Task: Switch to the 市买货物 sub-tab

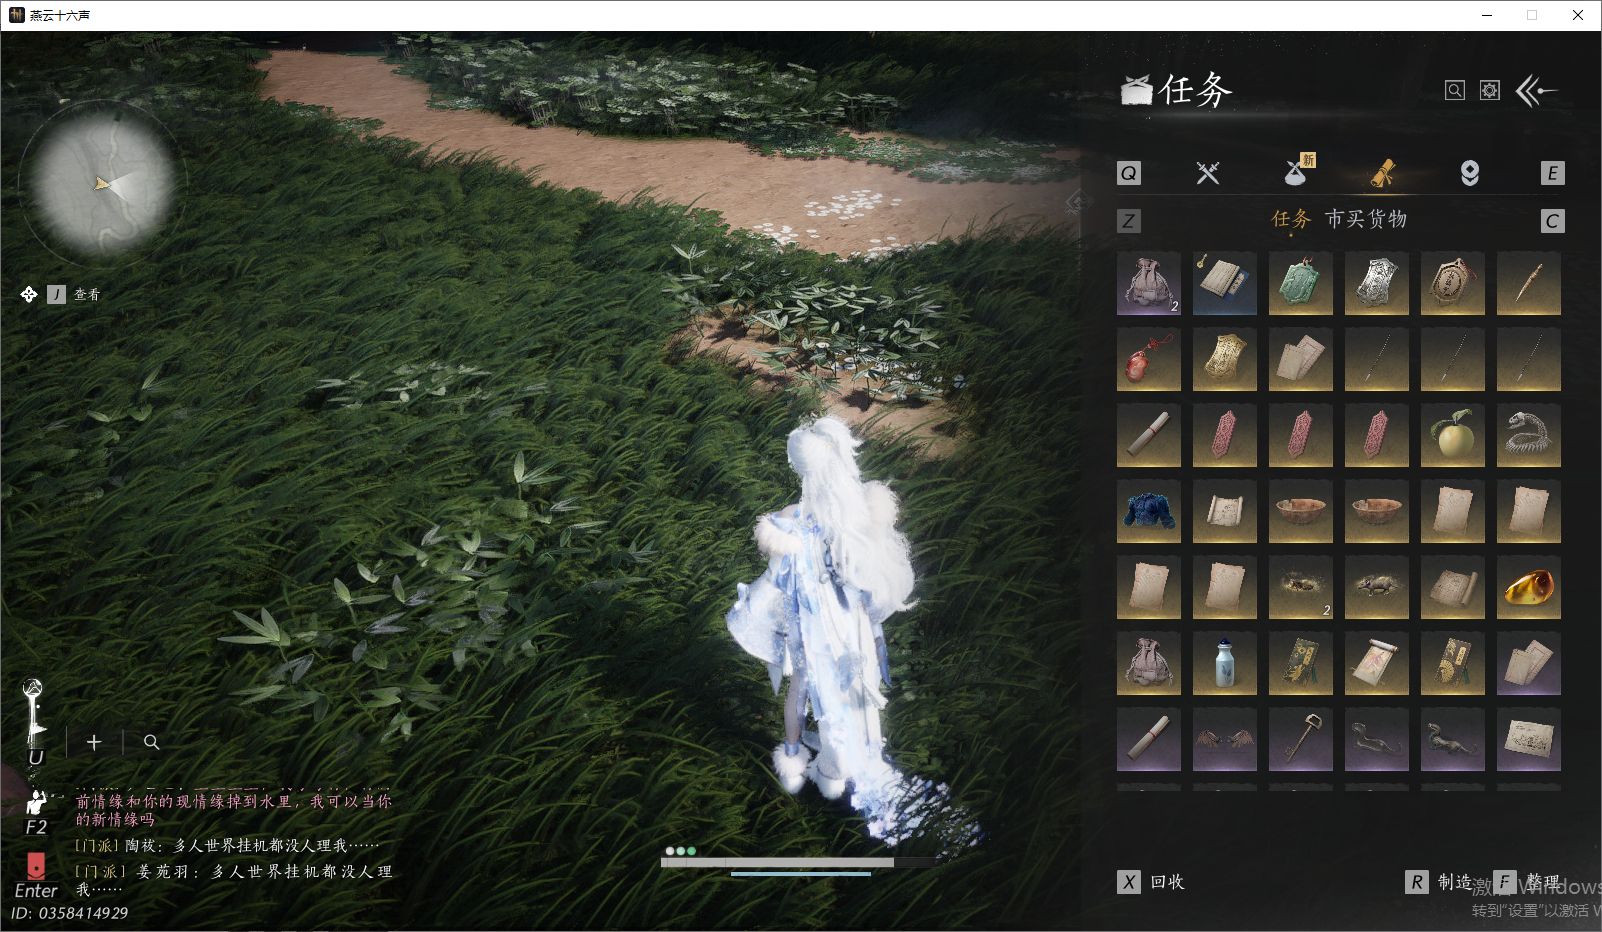Action: (x=1366, y=220)
